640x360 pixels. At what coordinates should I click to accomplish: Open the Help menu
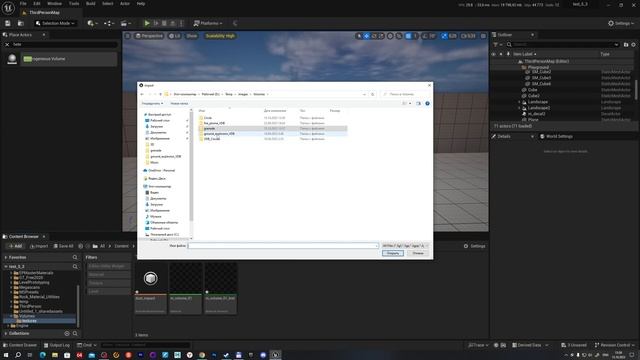141,4
